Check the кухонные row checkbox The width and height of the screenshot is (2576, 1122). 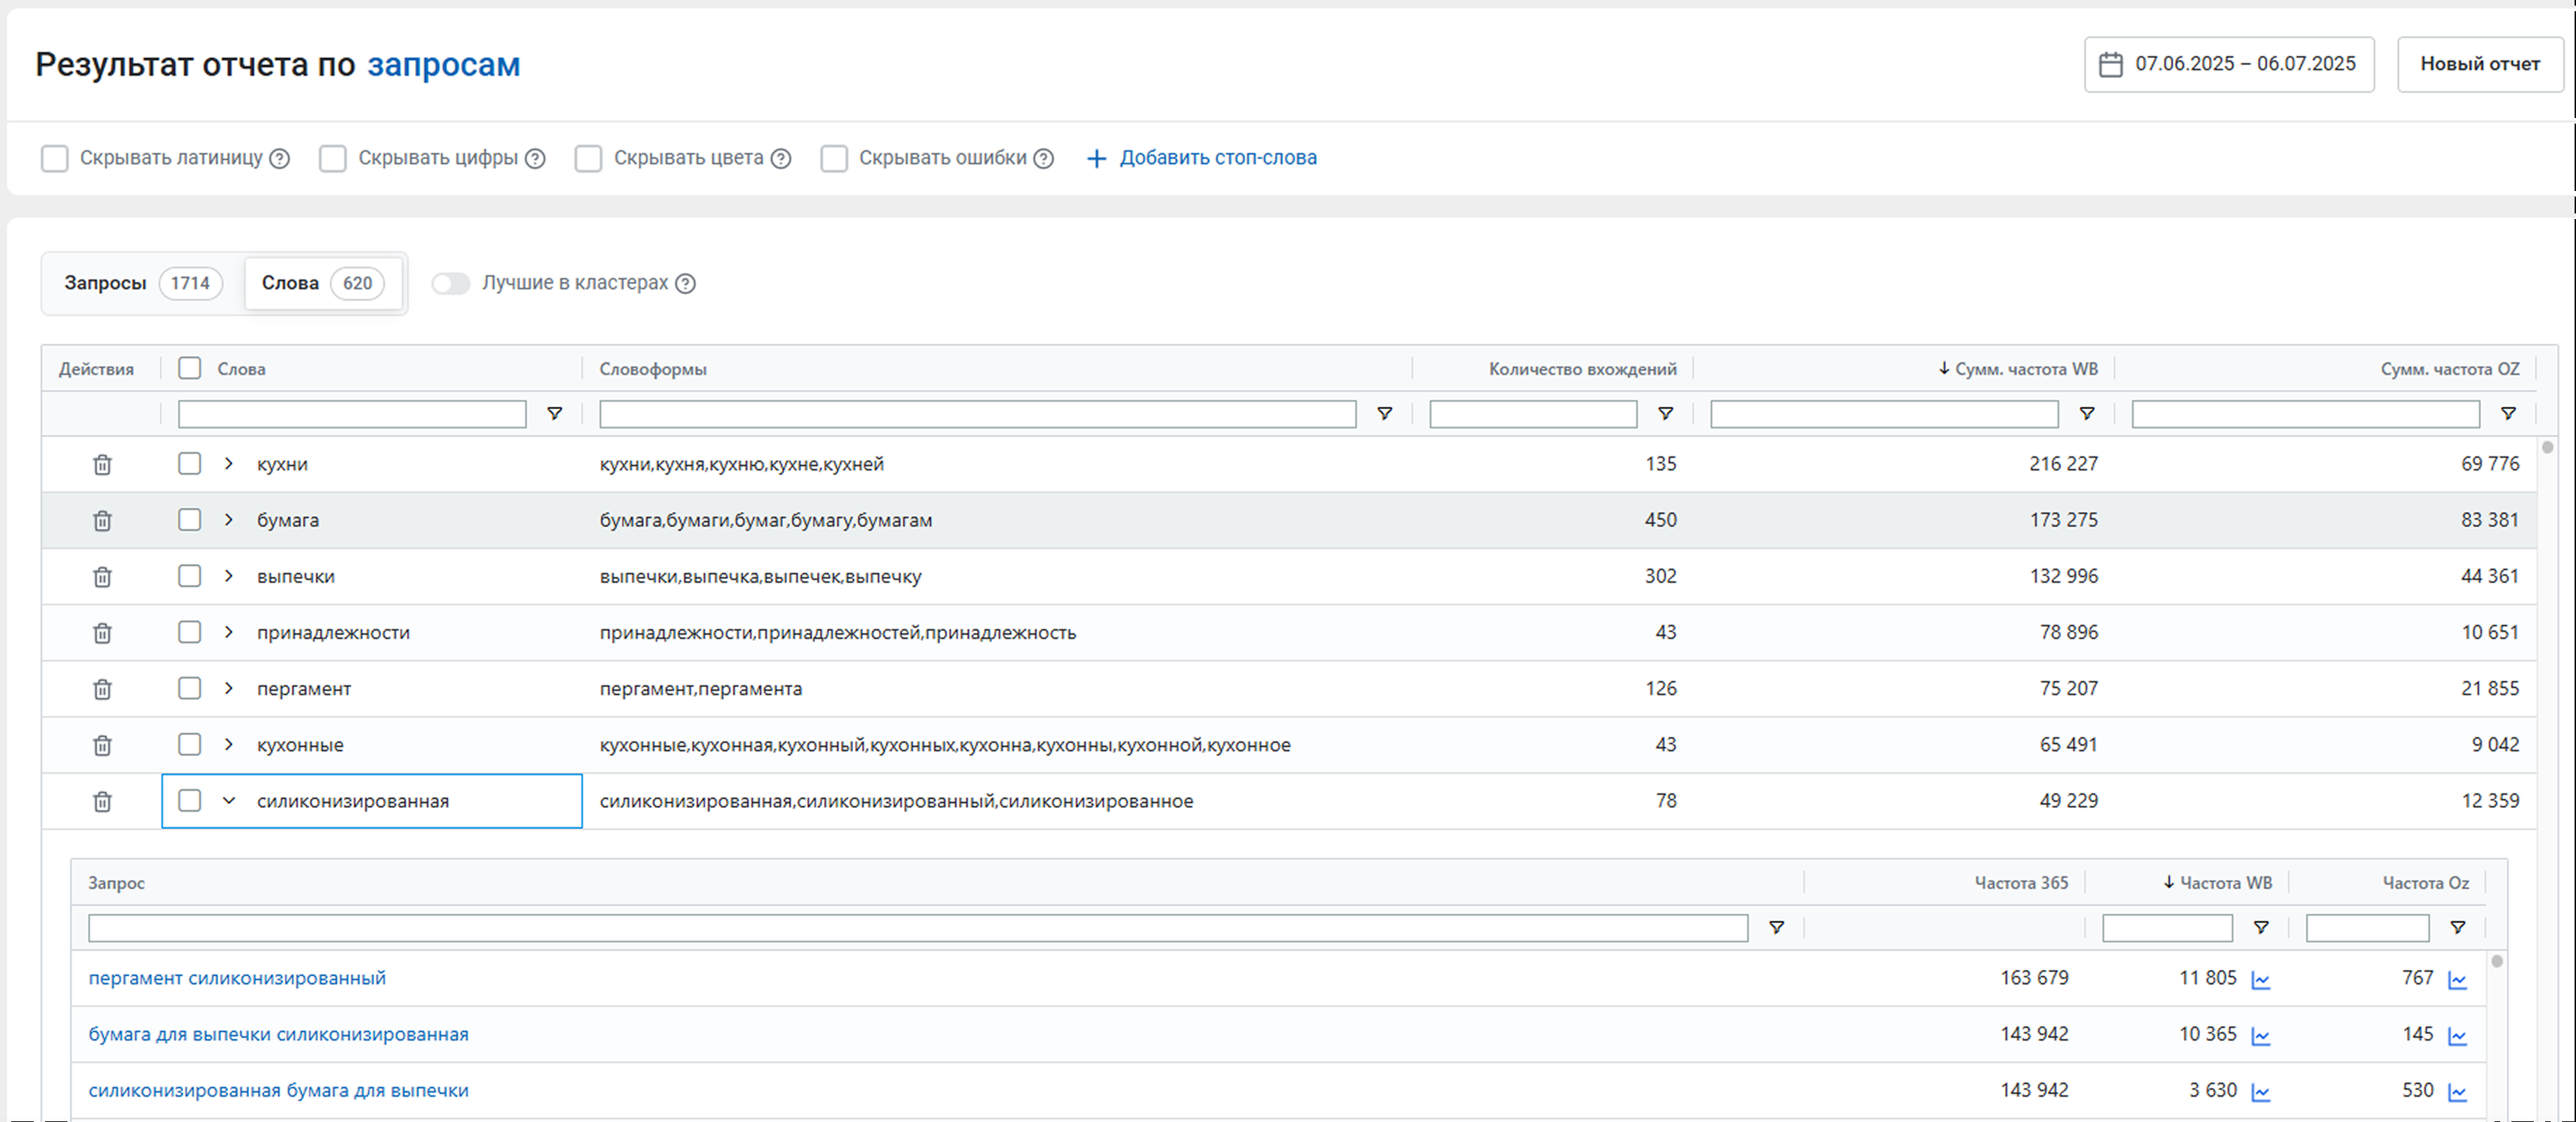[x=190, y=744]
